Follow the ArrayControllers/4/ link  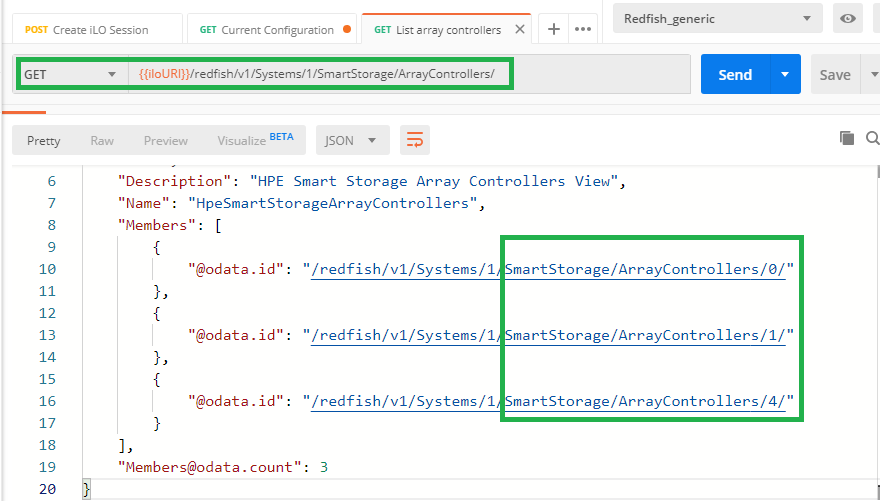coord(548,402)
